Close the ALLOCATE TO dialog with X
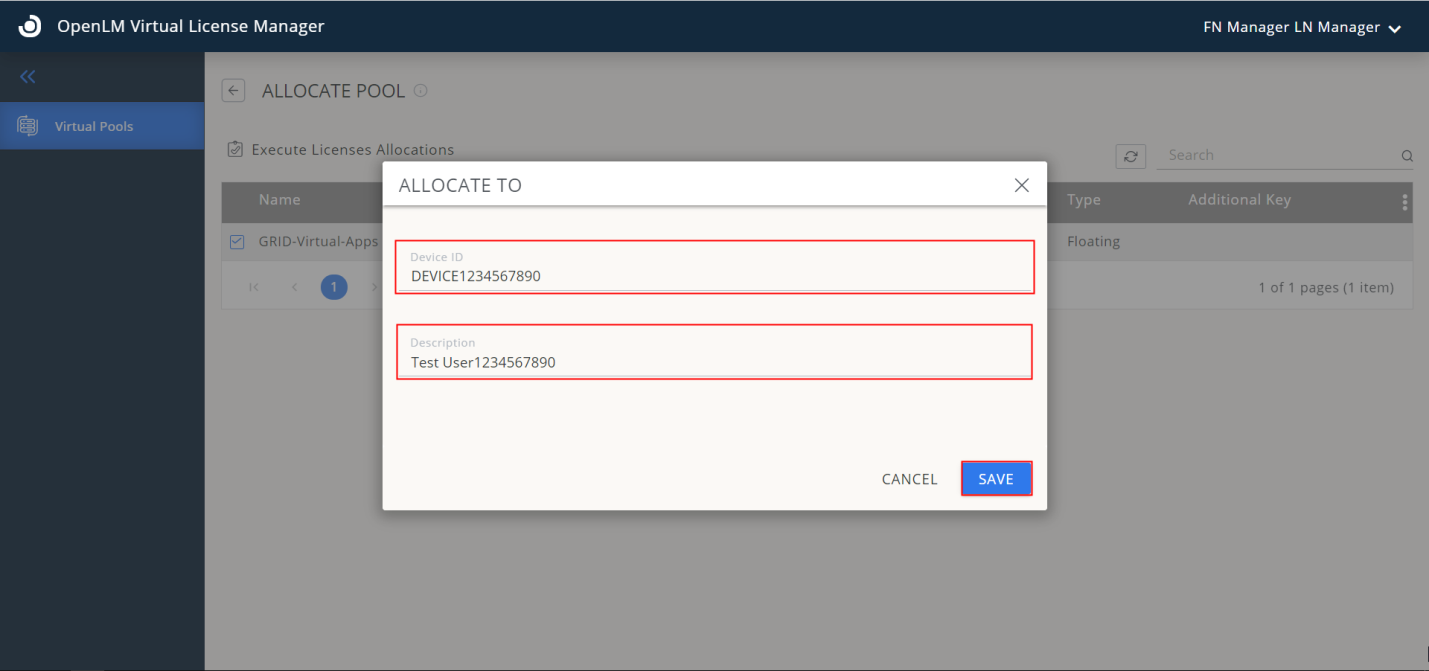The height and width of the screenshot is (671, 1429). coord(1021,185)
